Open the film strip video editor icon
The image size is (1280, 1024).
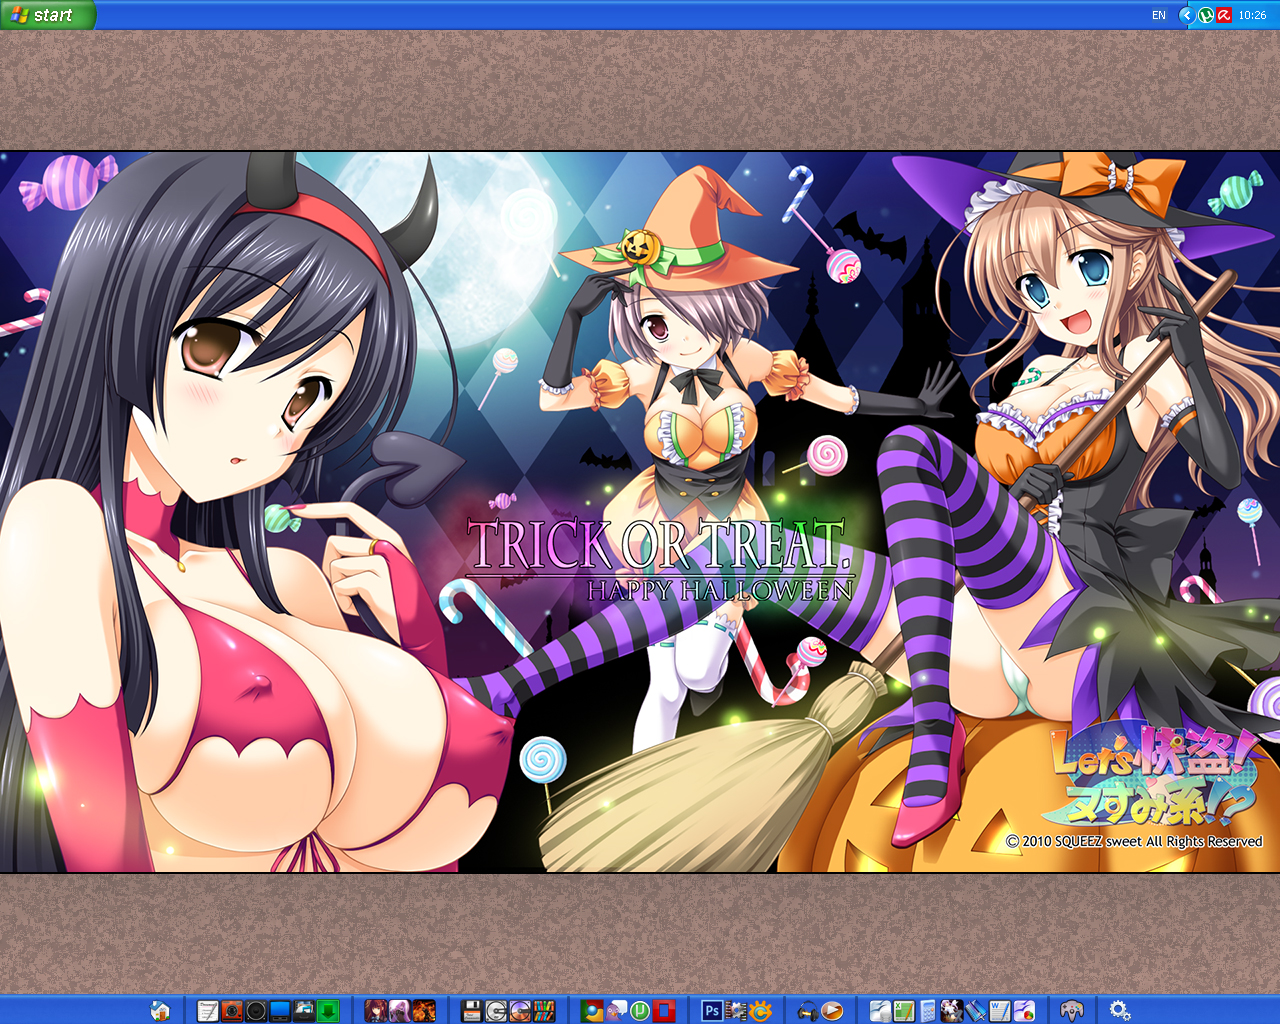coord(736,1011)
